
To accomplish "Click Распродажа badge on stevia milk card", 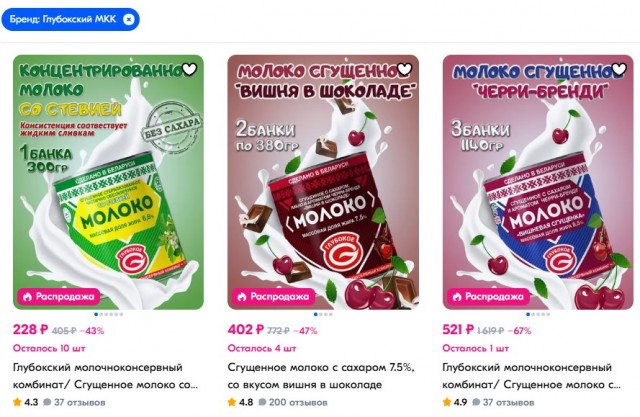I will [58, 297].
